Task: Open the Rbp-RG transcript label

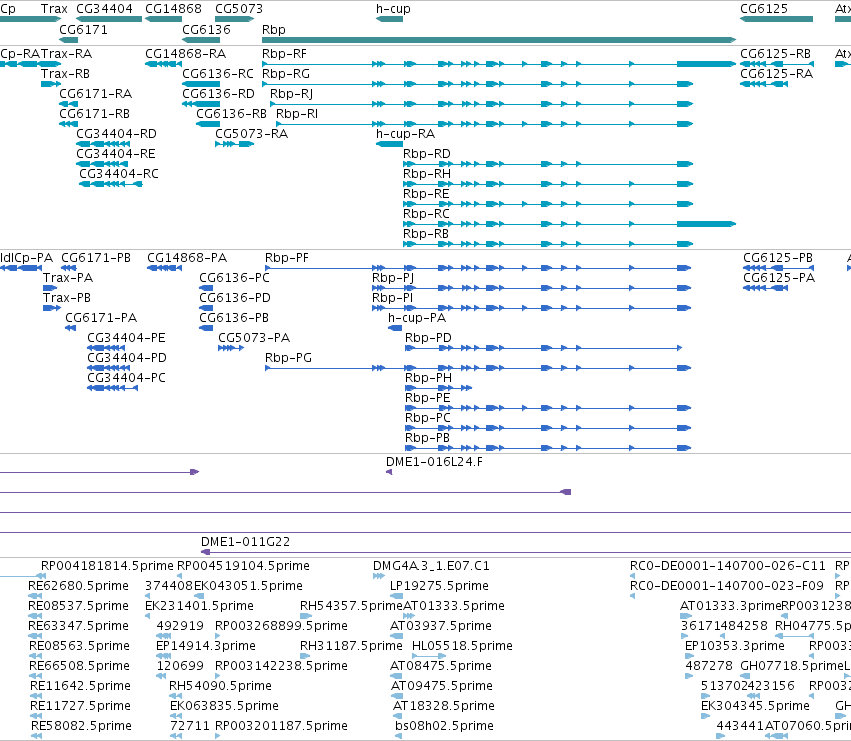Action: pos(286,74)
